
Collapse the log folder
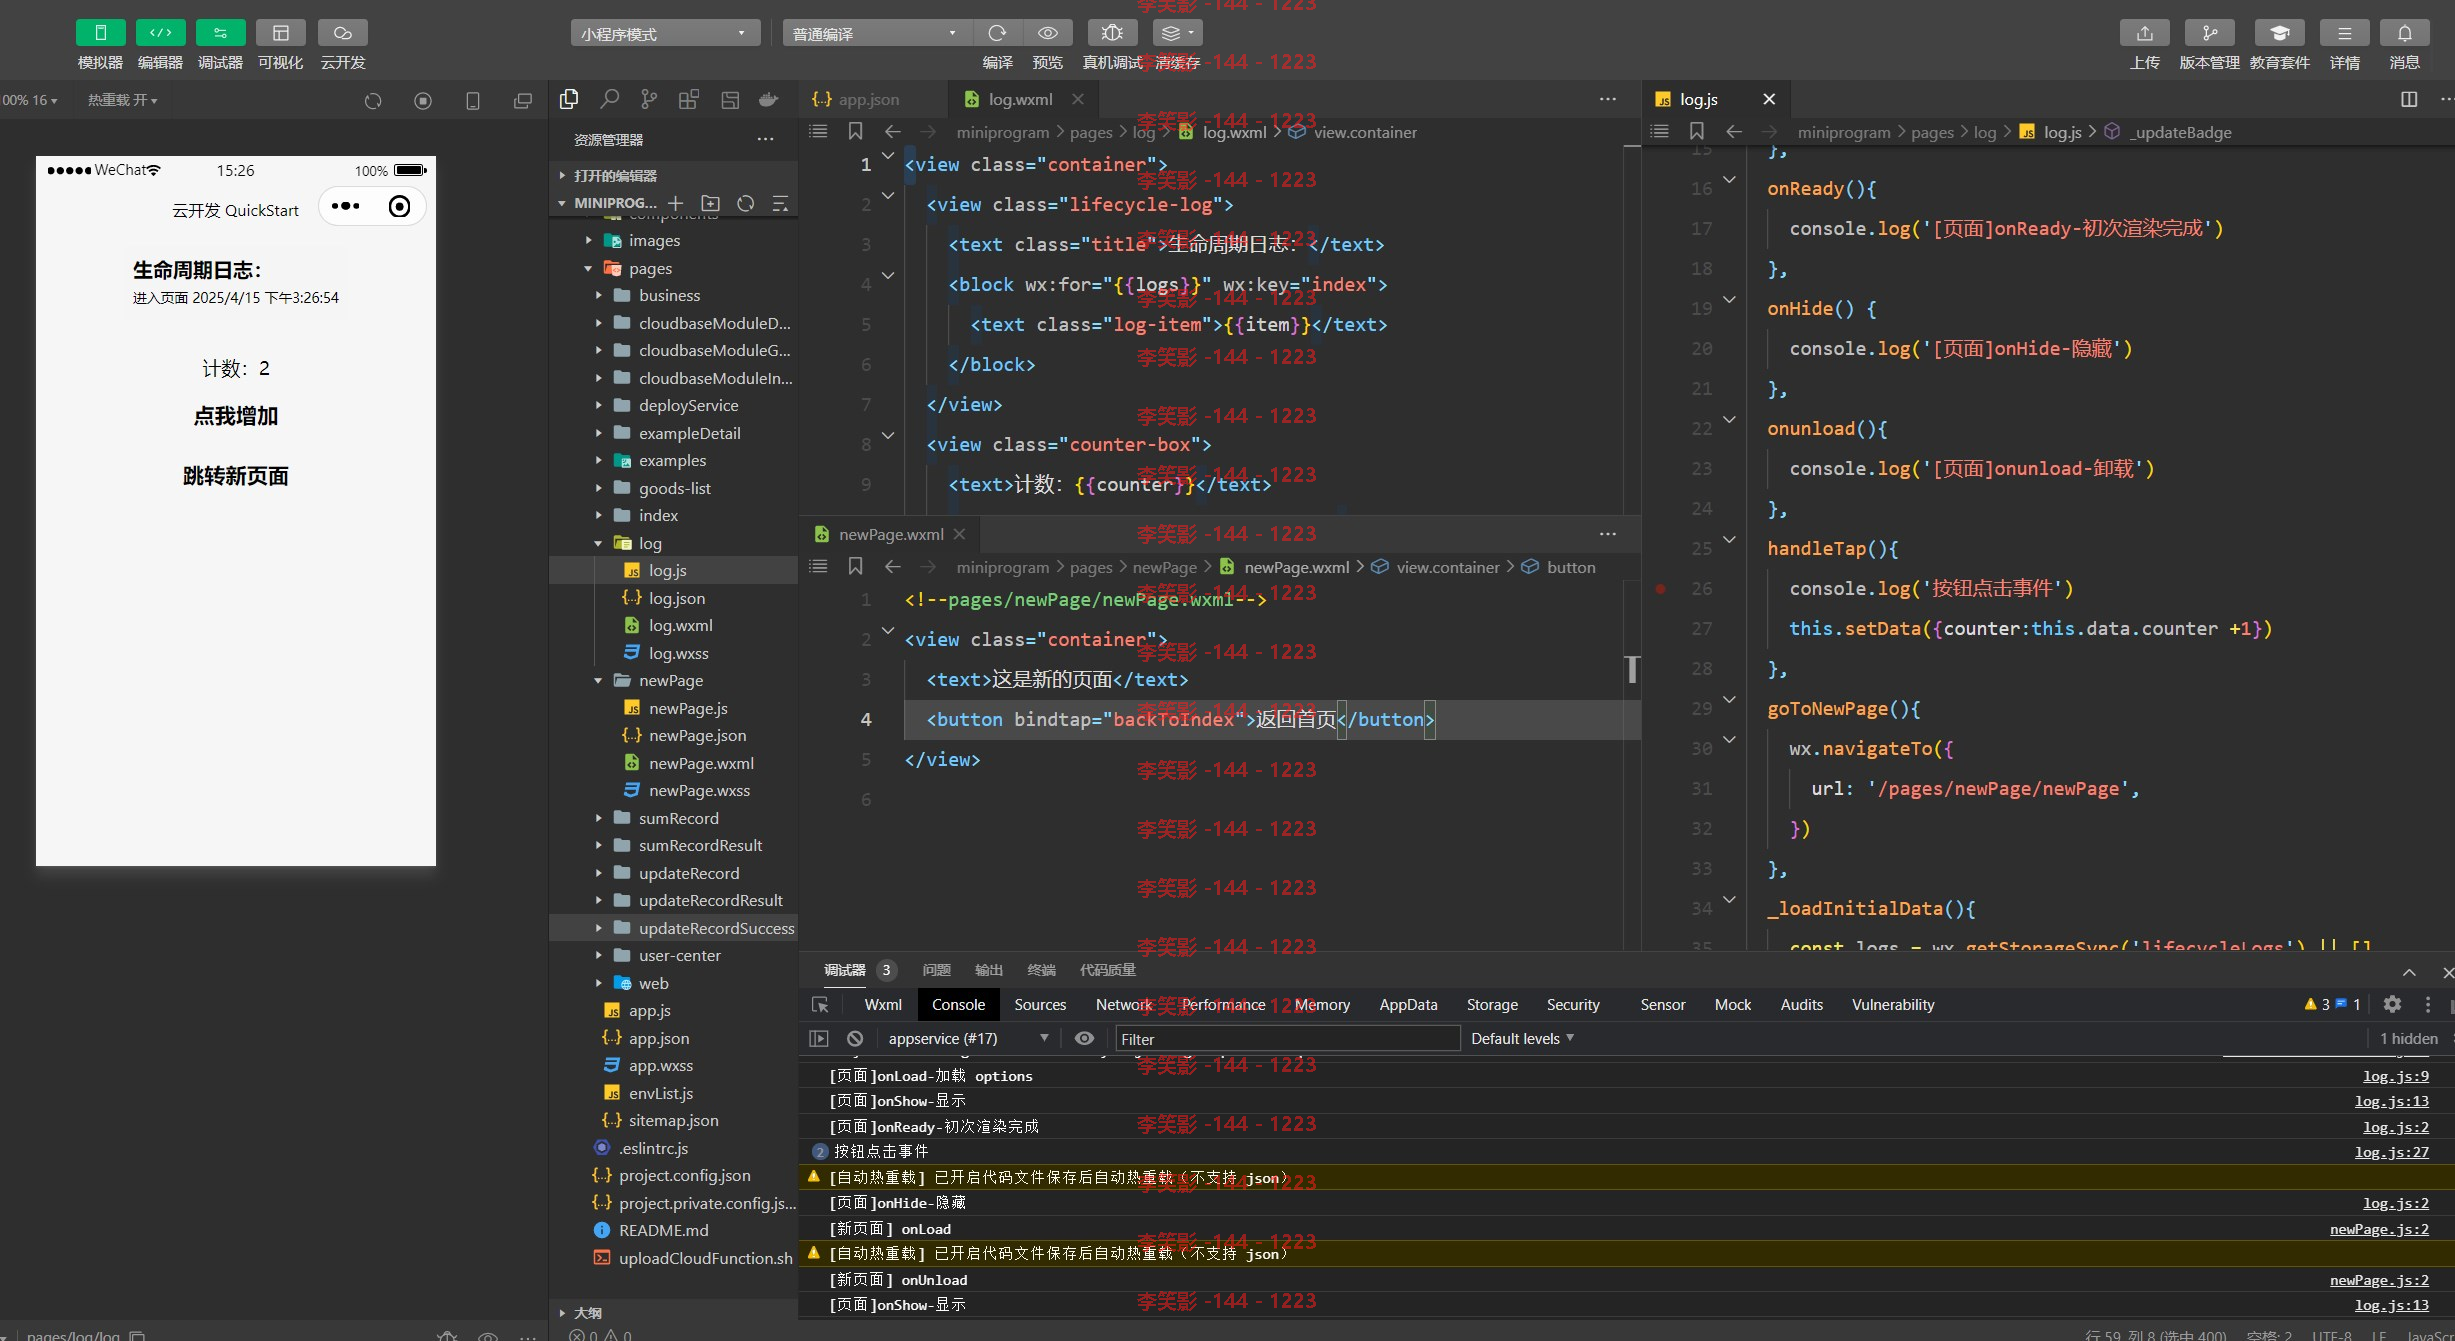coord(598,544)
